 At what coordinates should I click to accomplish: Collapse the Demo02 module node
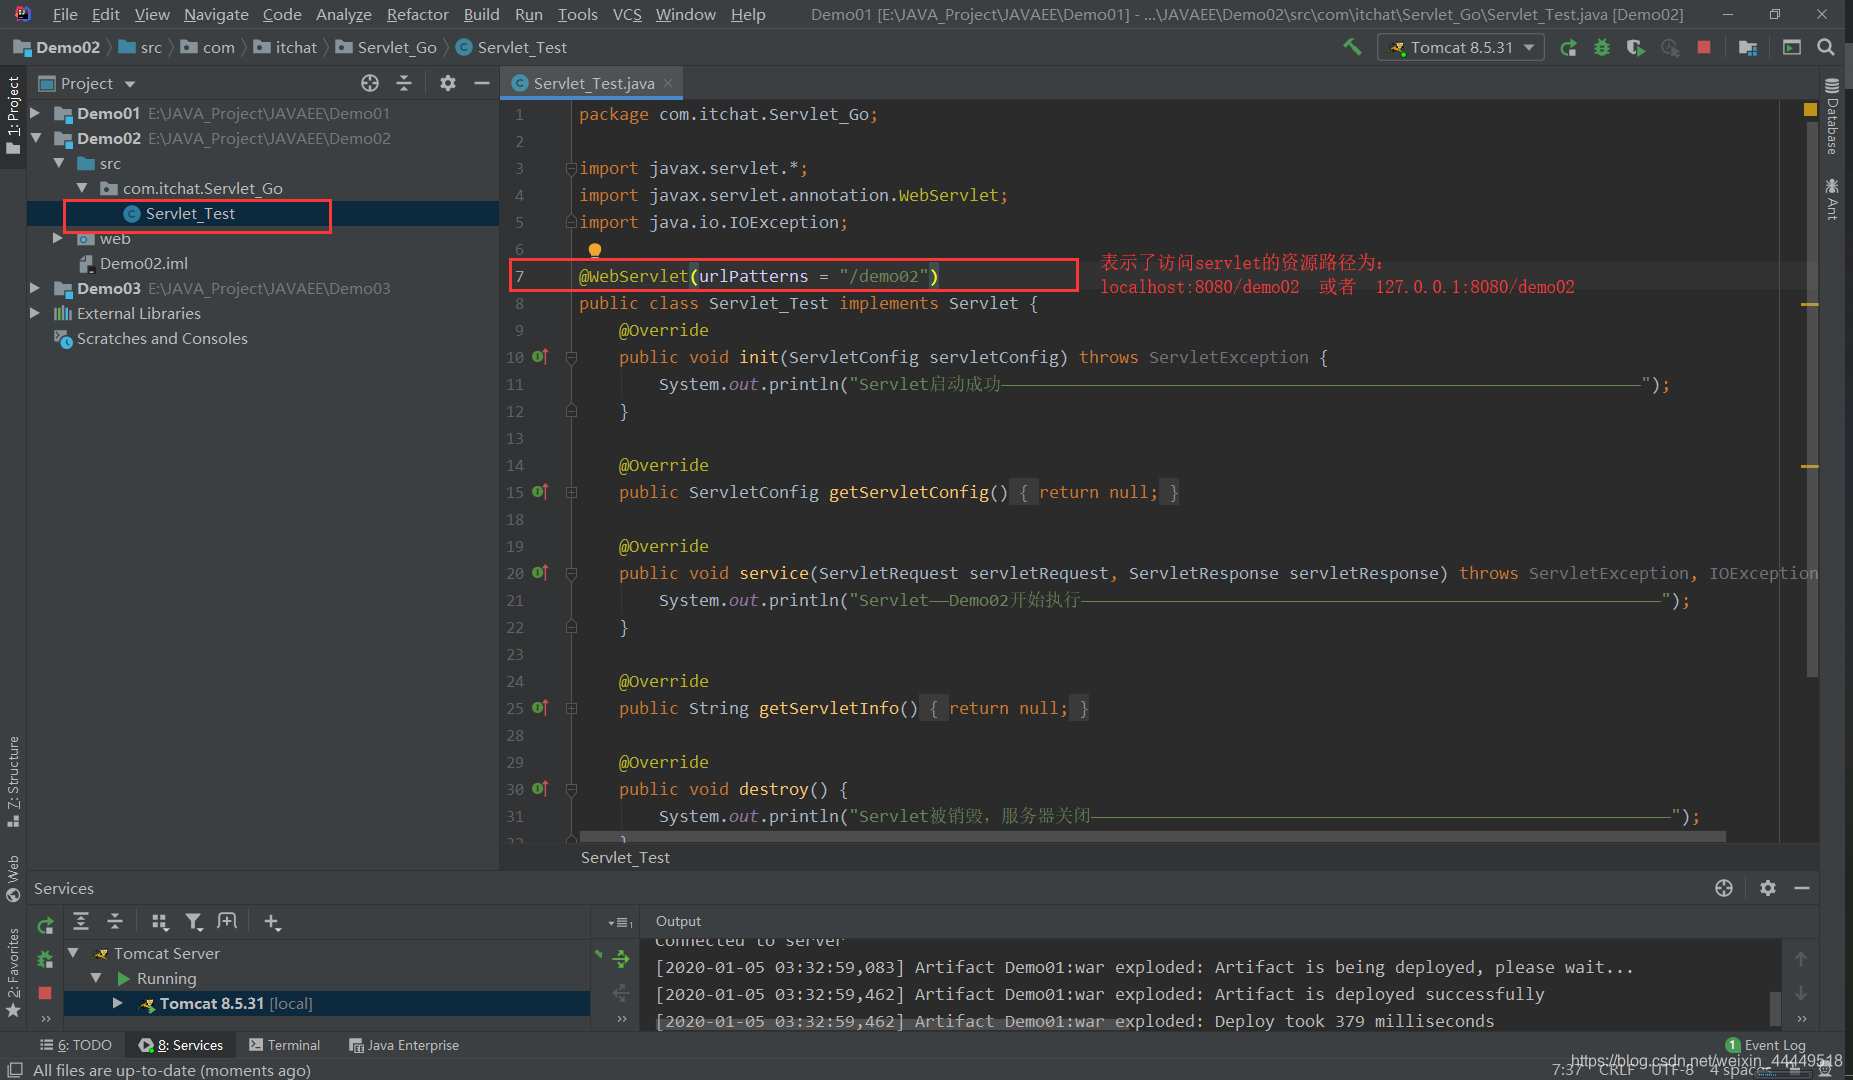pyautogui.click(x=36, y=138)
